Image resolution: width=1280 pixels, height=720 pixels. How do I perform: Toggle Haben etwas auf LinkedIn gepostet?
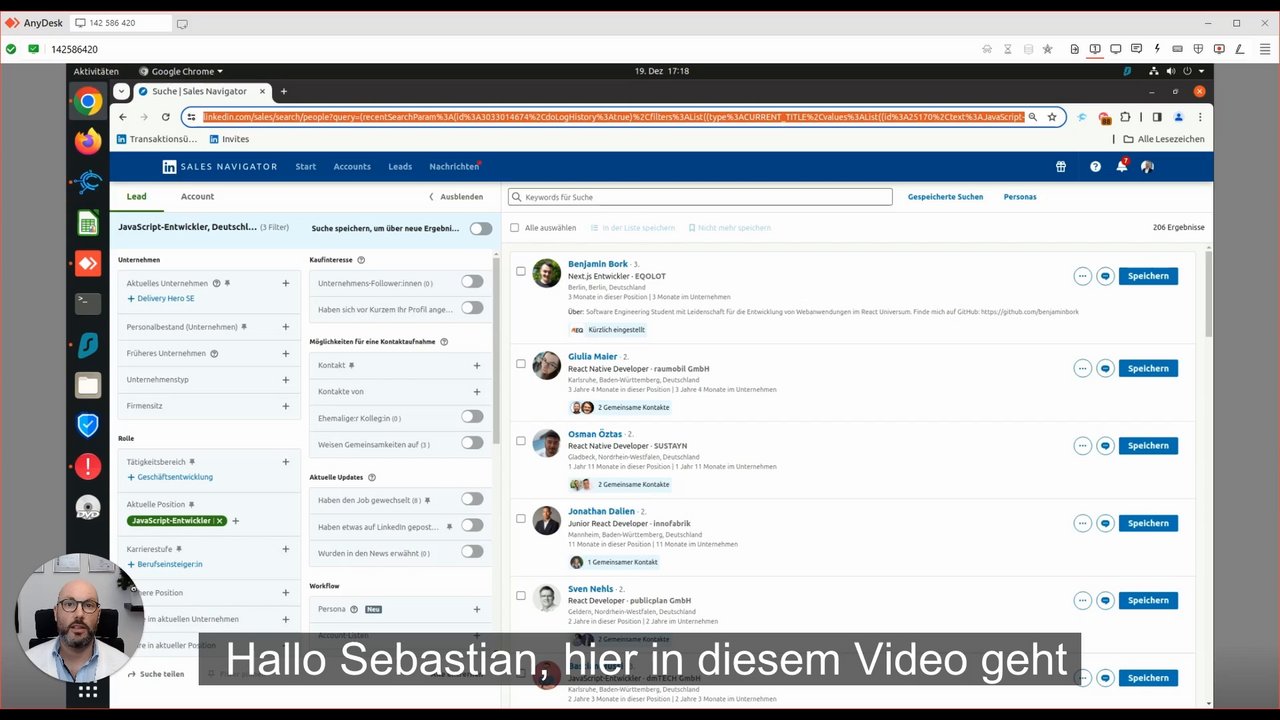(472, 525)
